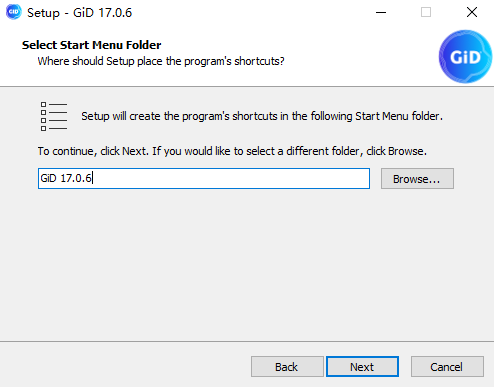Click the disabled maximize button
Viewport: 494px width, 387px height.
click(x=426, y=13)
